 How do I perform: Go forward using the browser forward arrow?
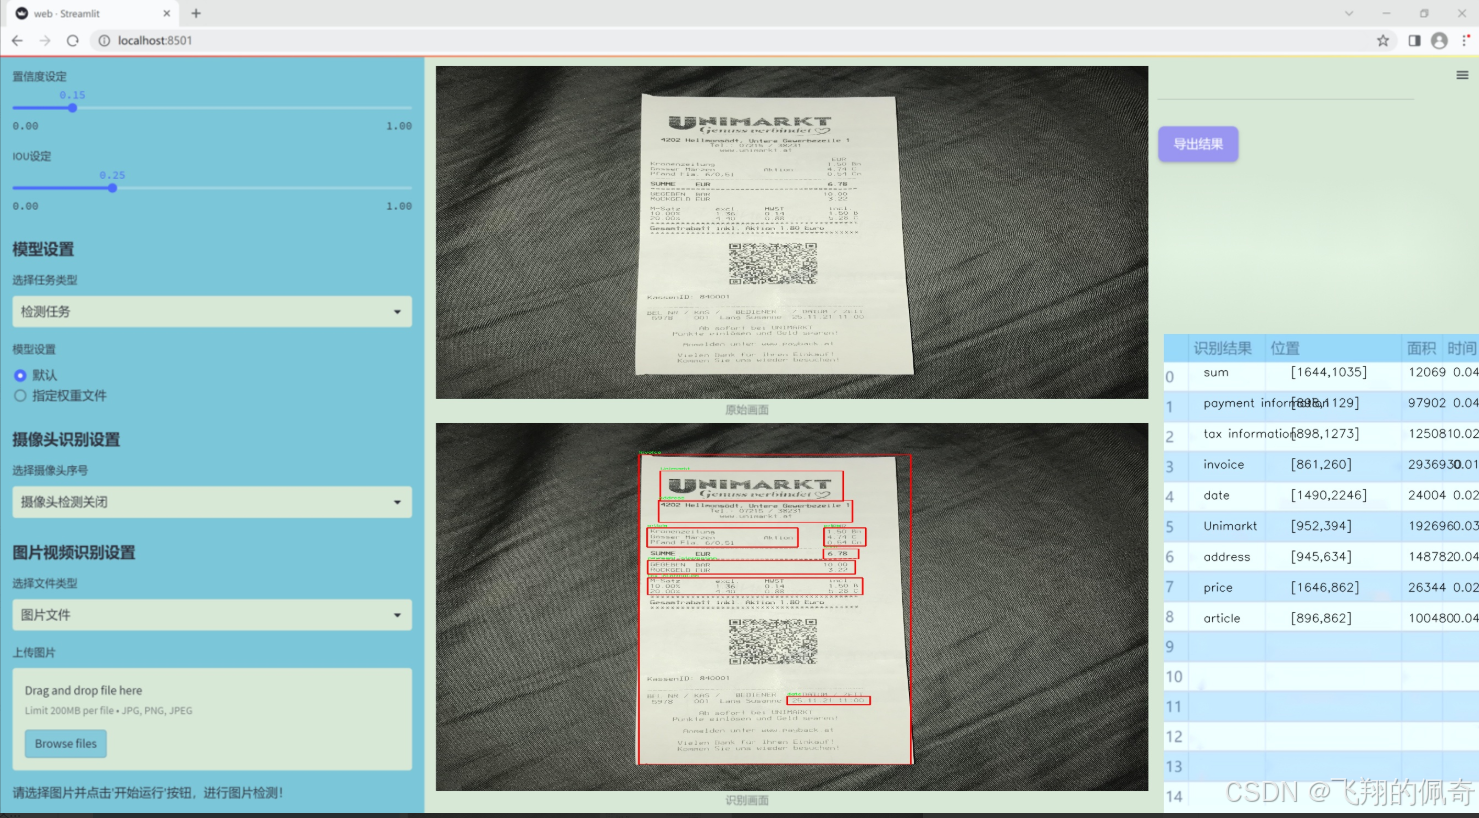tap(45, 40)
